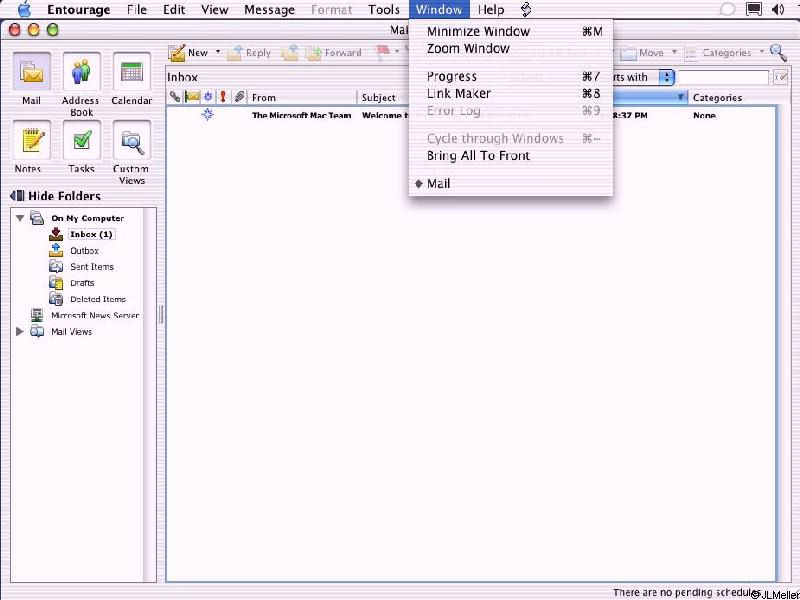Open the Notes view icon
The width and height of the screenshot is (800, 600).
point(31,141)
